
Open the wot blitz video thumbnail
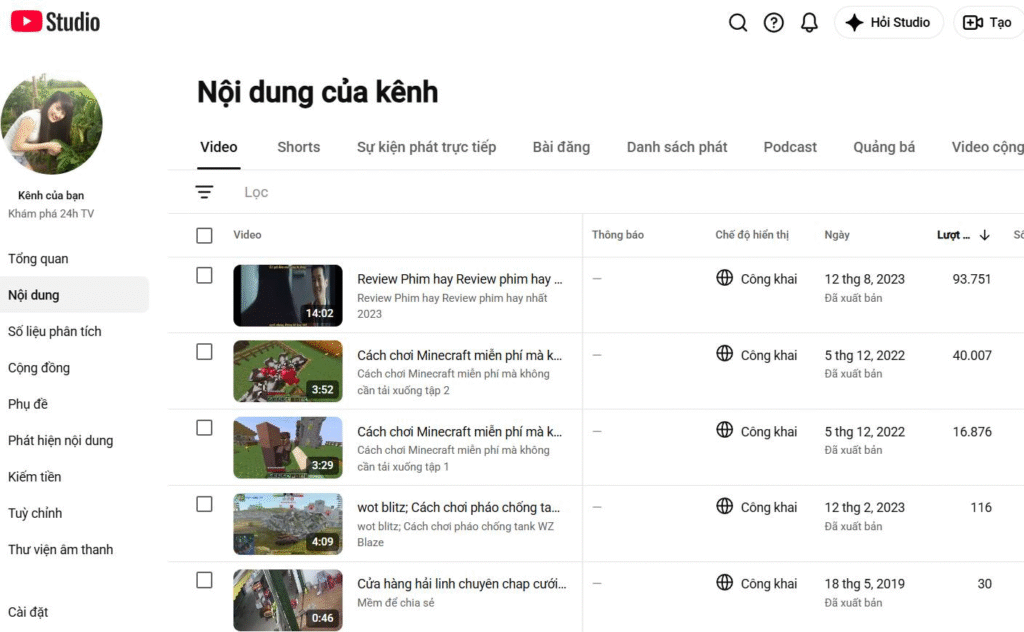(288, 524)
